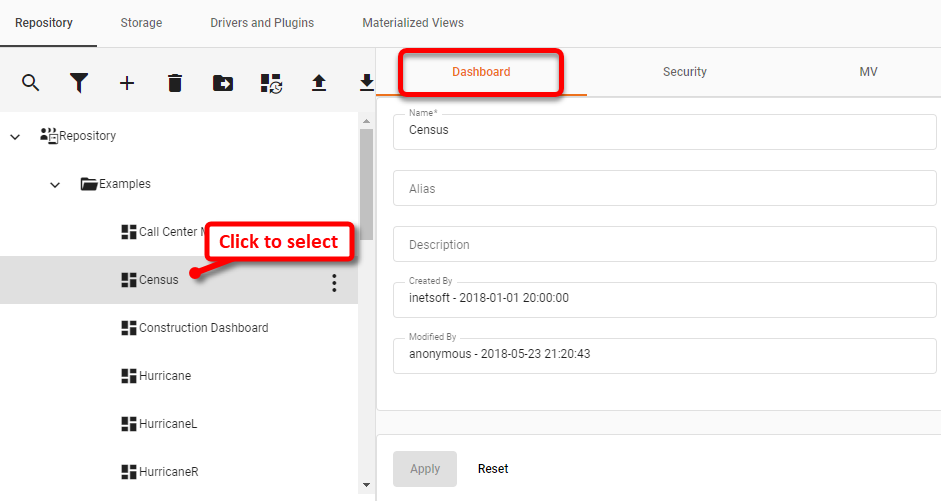Select the HurricaneL dashboard entry
941x501 pixels.
pyautogui.click(x=168, y=424)
